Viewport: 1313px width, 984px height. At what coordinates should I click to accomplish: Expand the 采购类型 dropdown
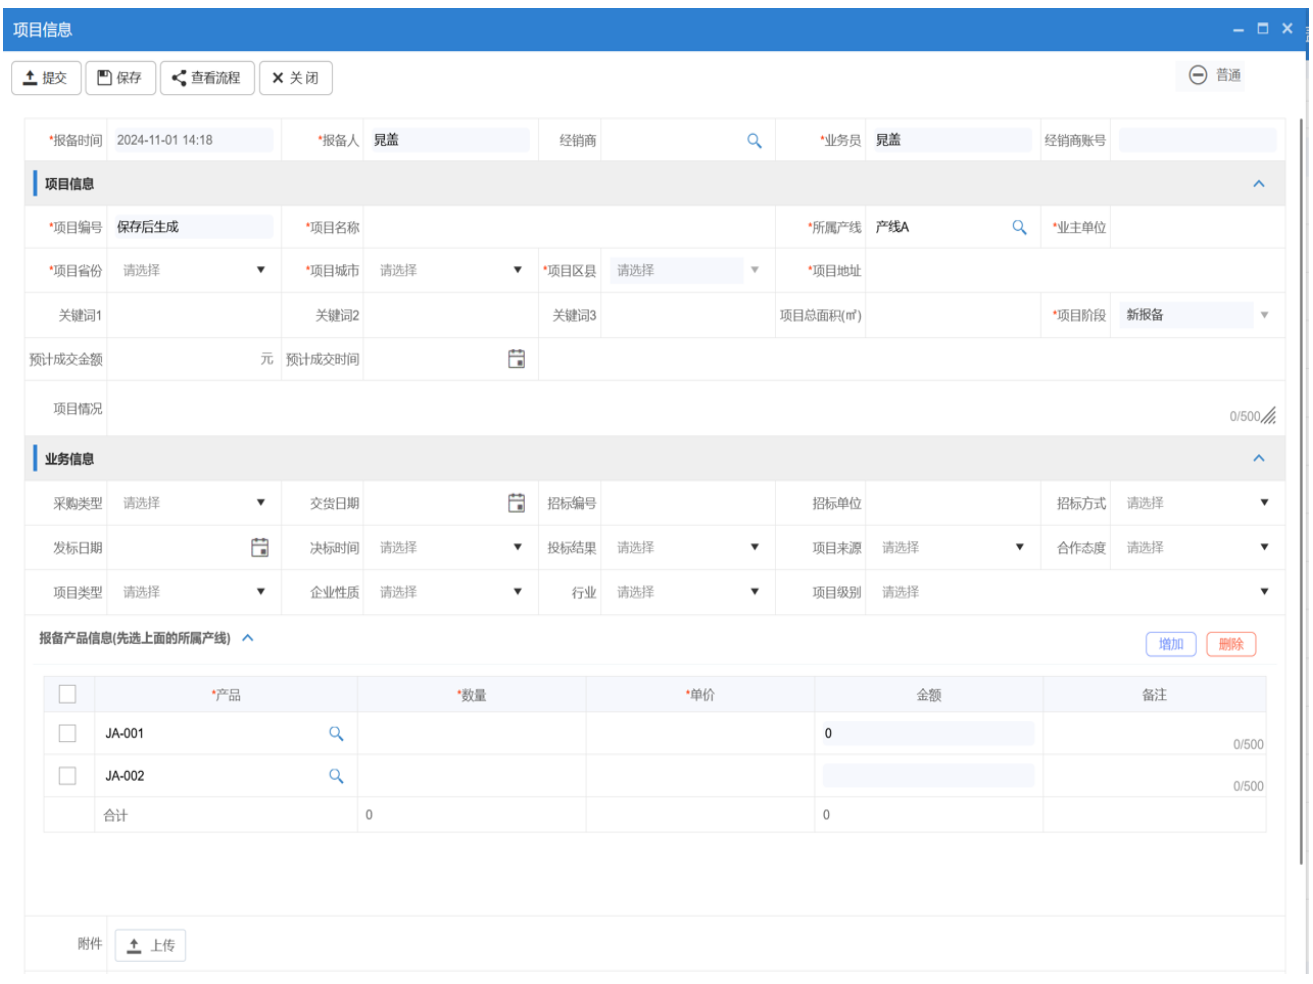click(x=190, y=503)
